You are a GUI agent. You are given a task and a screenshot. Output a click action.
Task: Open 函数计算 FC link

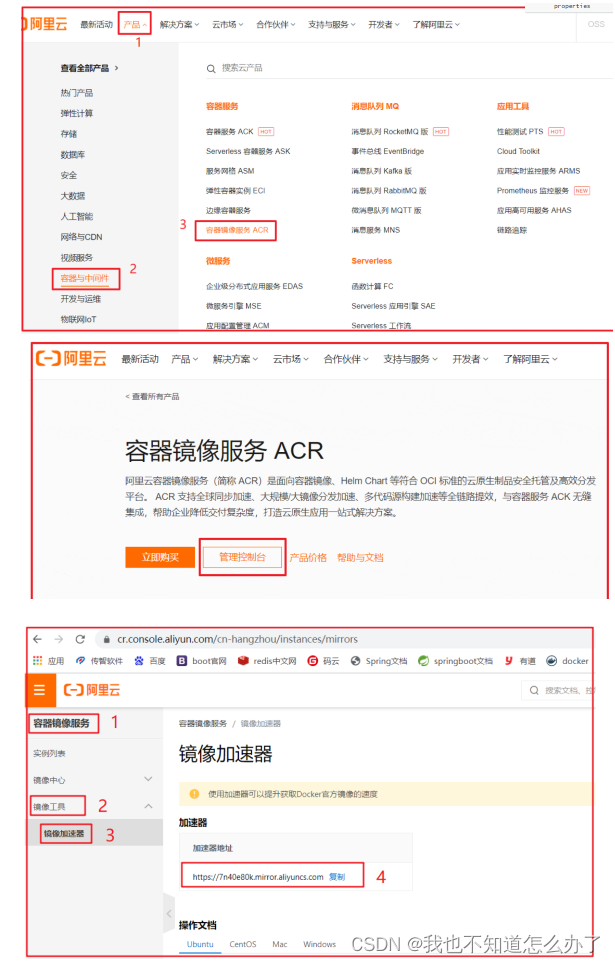372,286
